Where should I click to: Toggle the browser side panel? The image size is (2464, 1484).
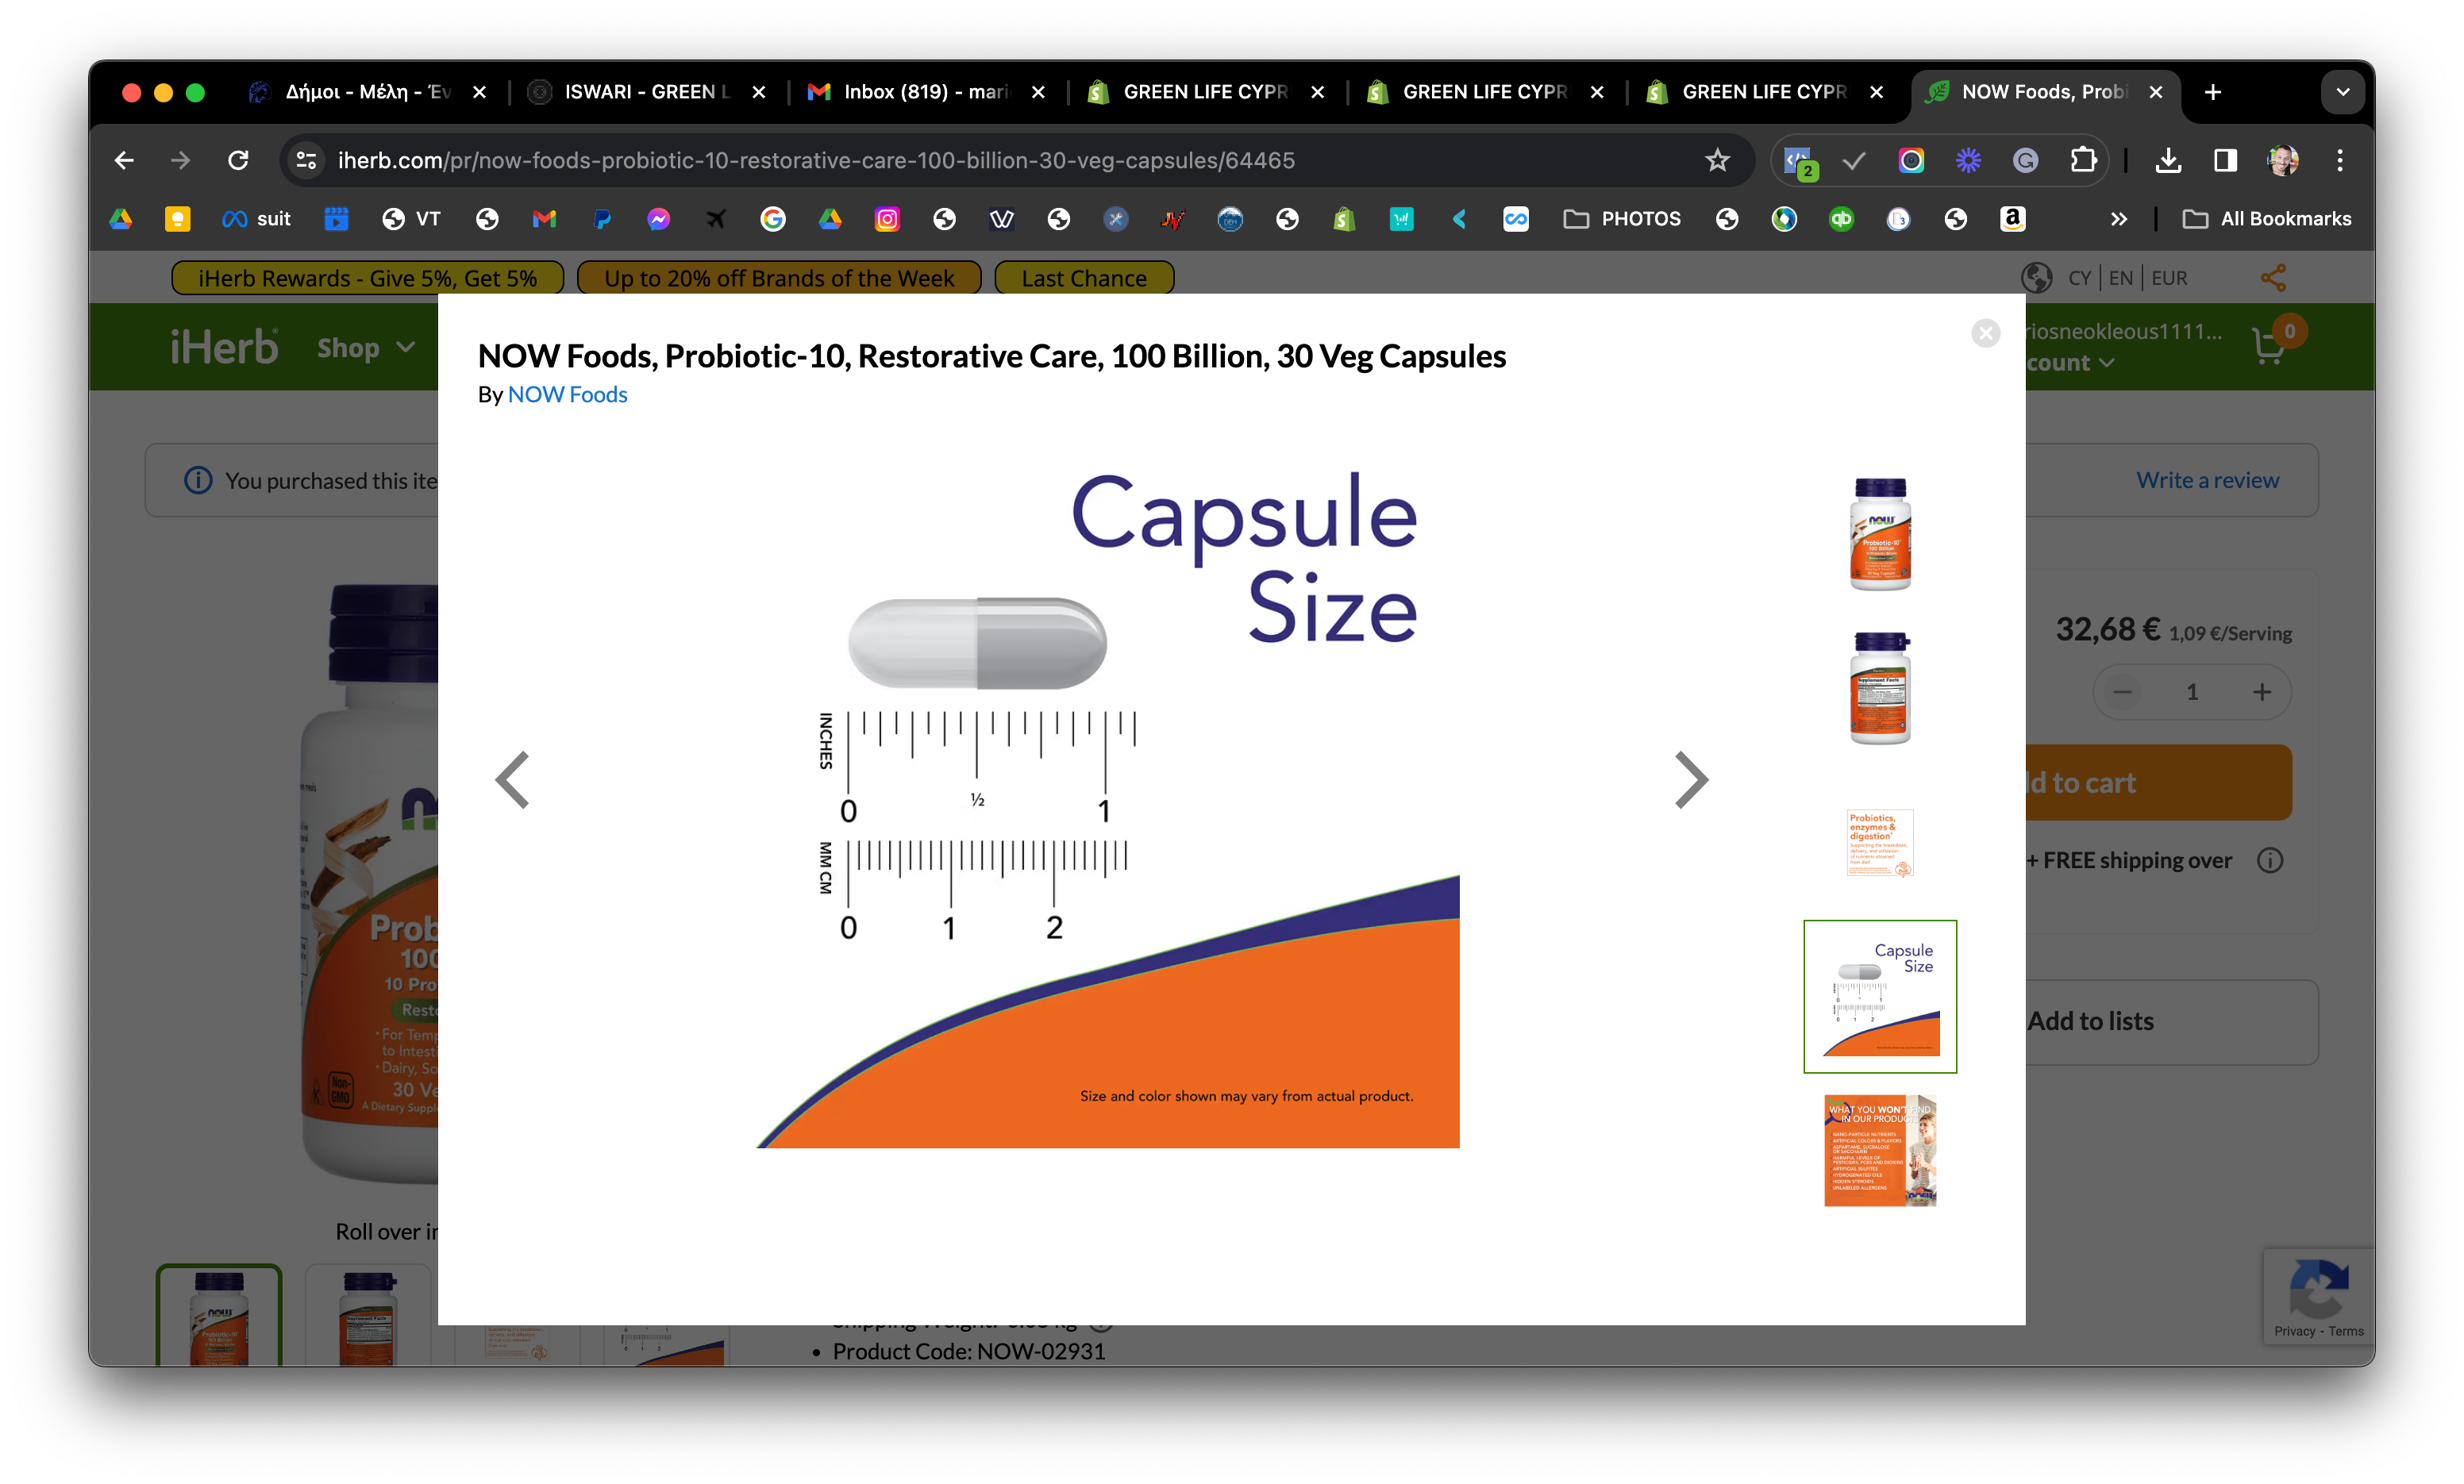click(x=2225, y=160)
